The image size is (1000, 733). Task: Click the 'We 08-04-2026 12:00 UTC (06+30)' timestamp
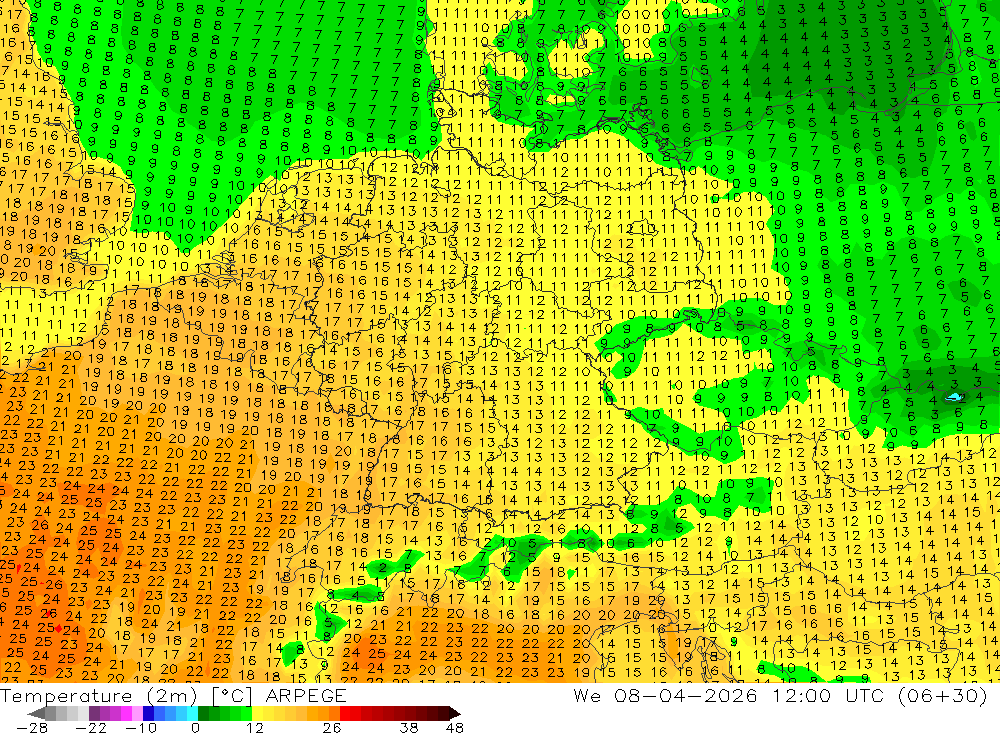pos(780,695)
